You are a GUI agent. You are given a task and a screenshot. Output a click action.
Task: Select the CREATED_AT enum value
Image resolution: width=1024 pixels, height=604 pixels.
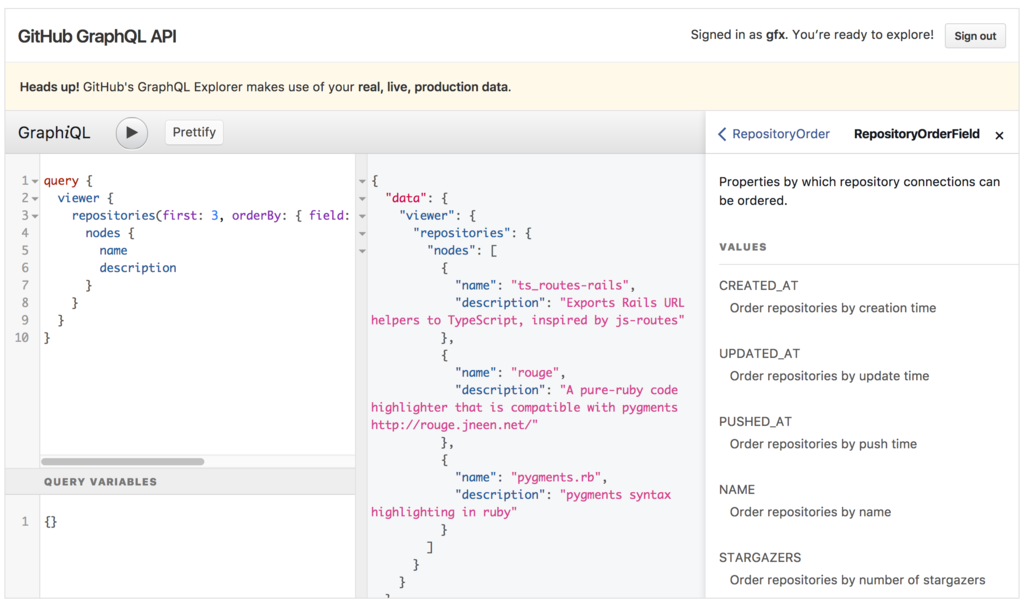758,285
